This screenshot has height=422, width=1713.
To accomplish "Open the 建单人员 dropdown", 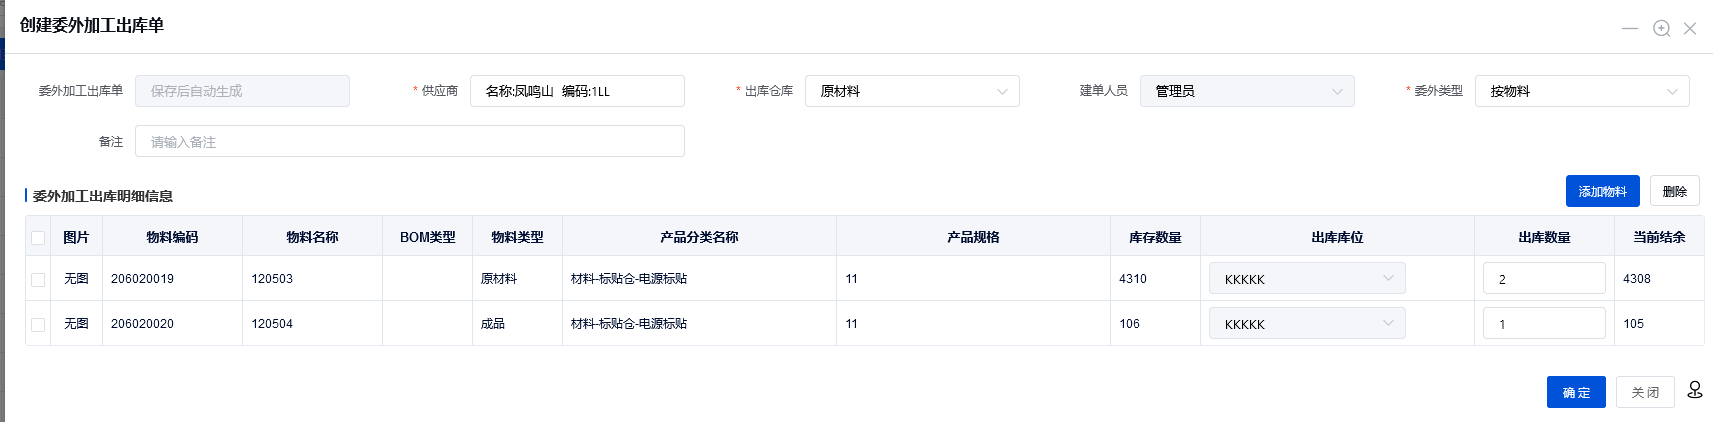I will 1246,91.
